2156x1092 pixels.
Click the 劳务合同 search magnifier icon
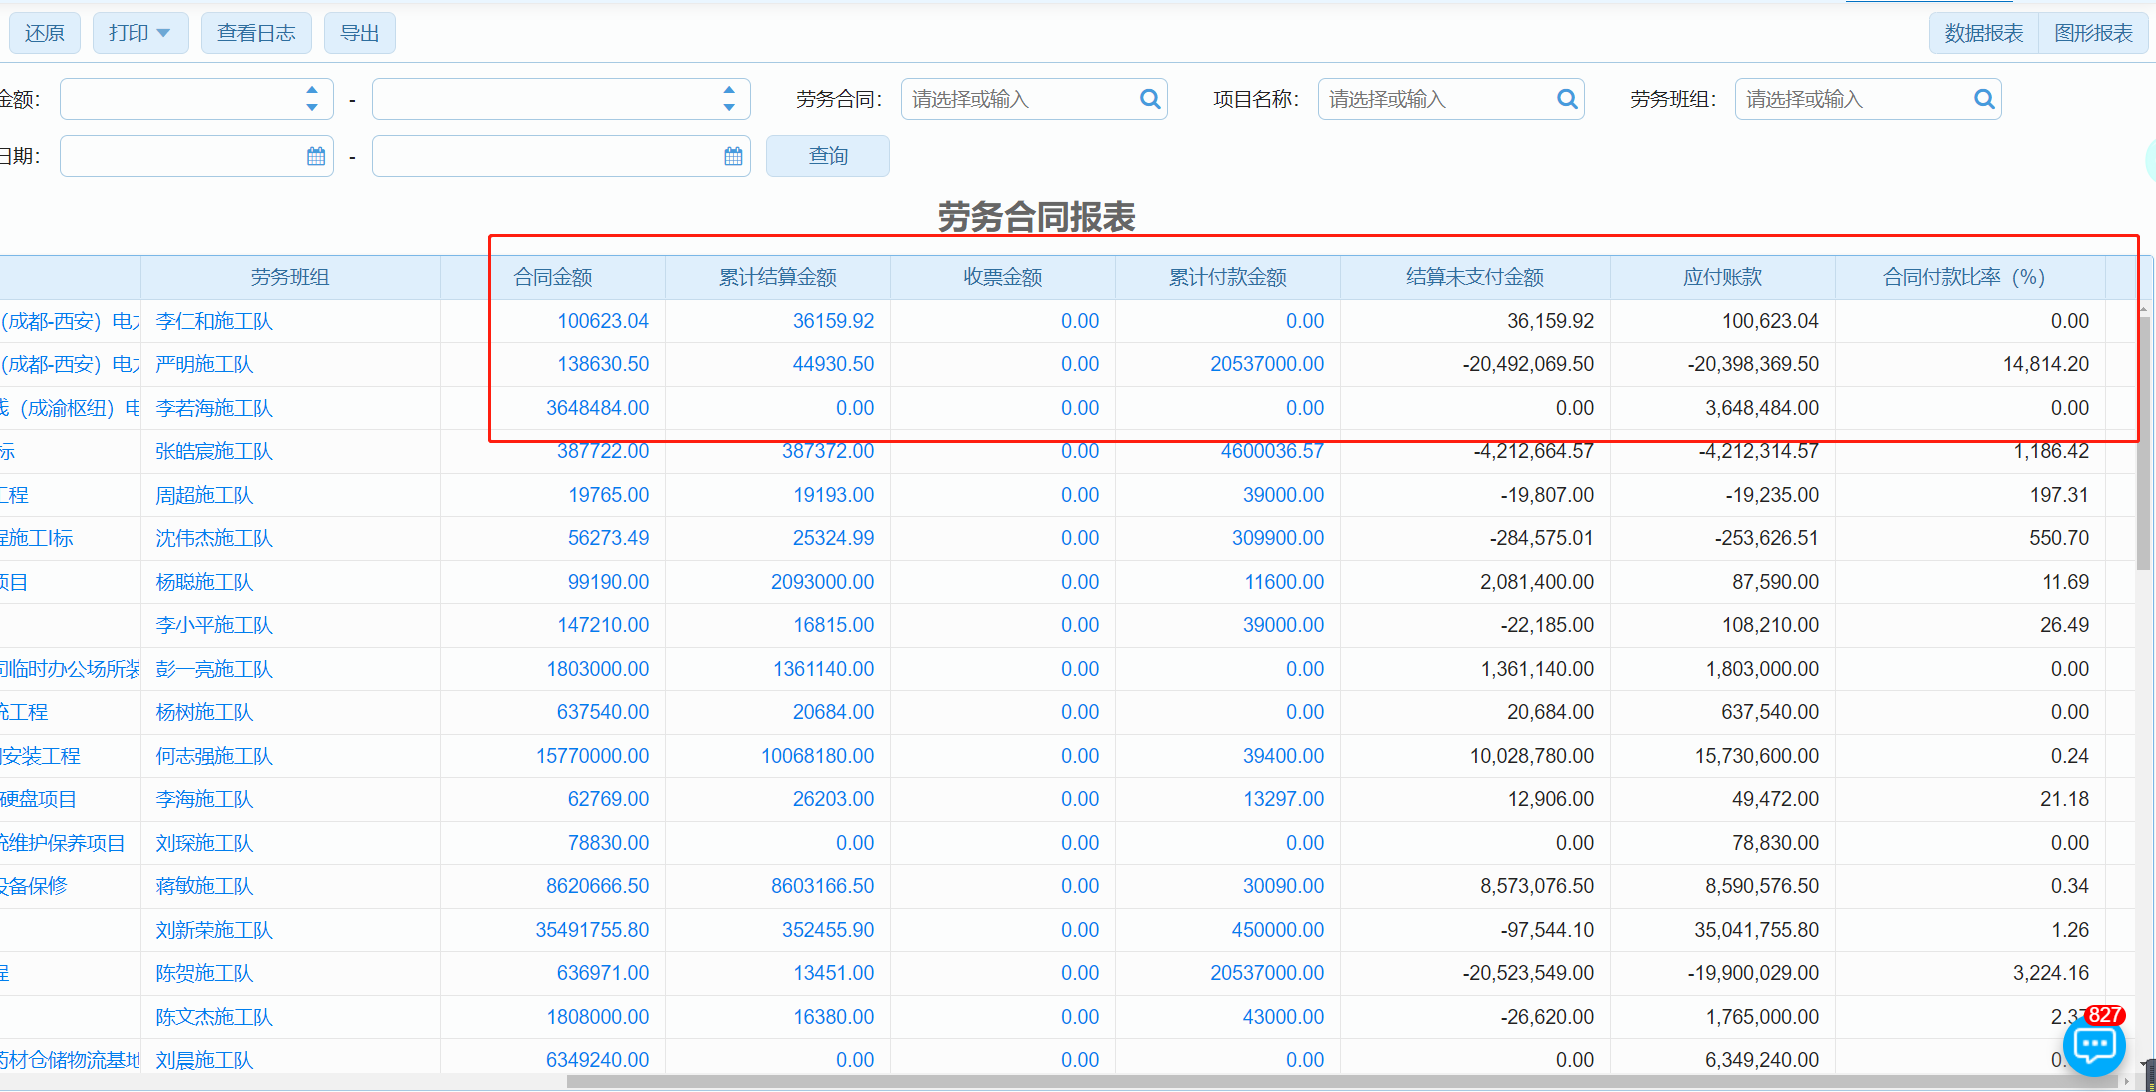coord(1150,99)
